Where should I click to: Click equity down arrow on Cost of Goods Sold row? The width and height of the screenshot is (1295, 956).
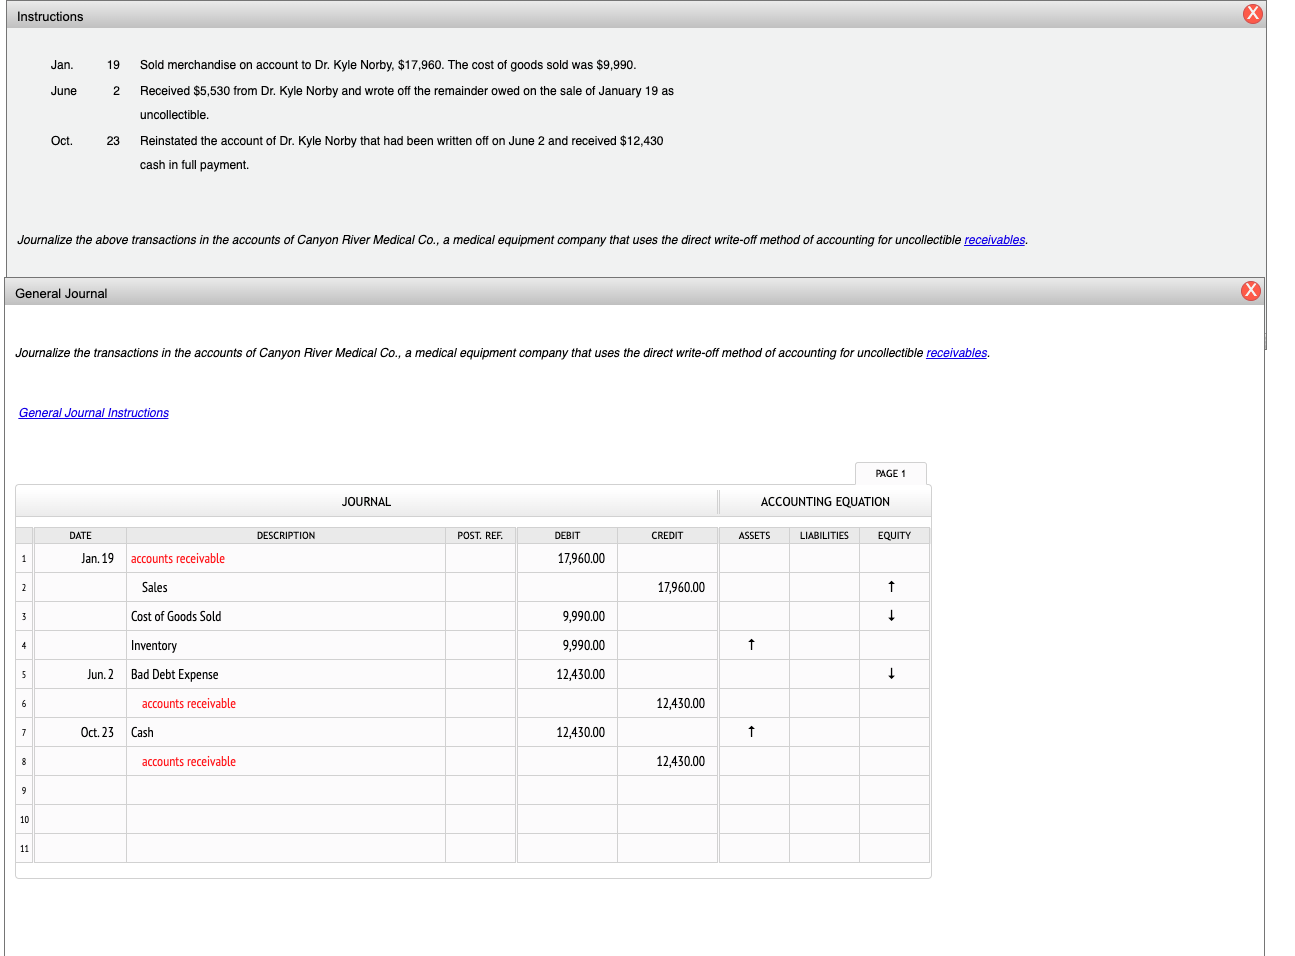click(x=891, y=616)
